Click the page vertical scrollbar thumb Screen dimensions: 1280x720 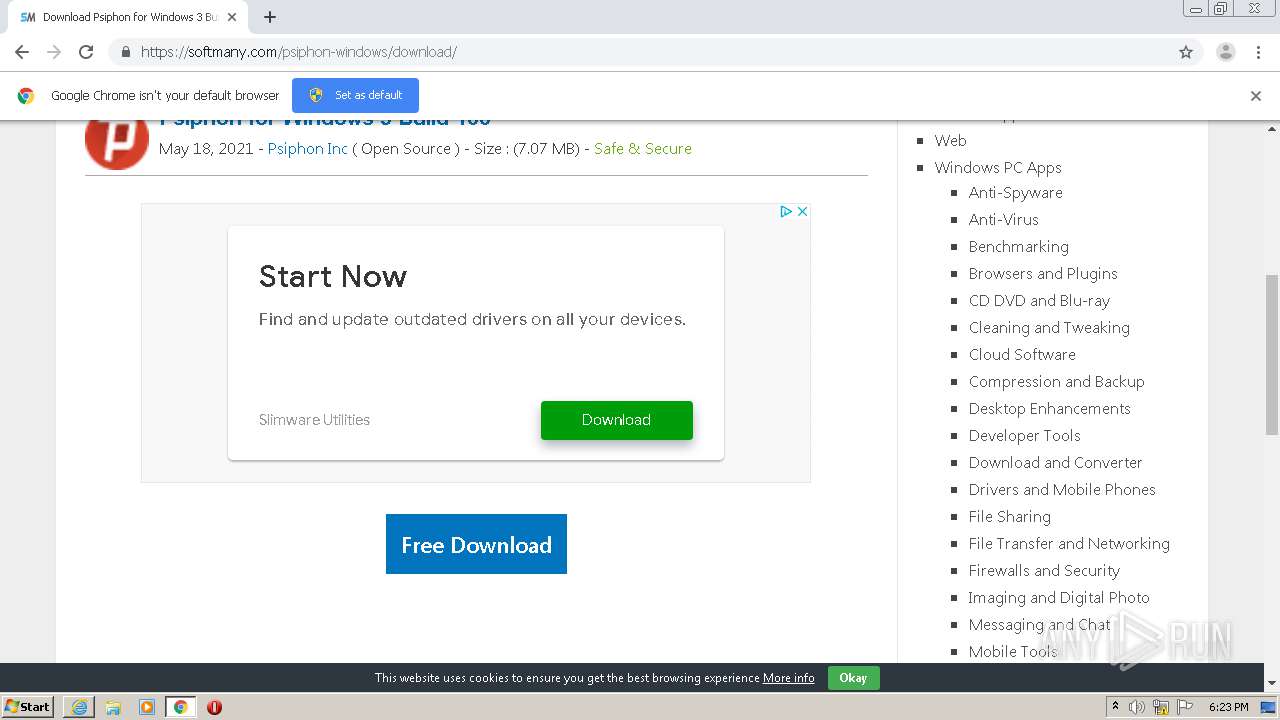[x=1272, y=355]
